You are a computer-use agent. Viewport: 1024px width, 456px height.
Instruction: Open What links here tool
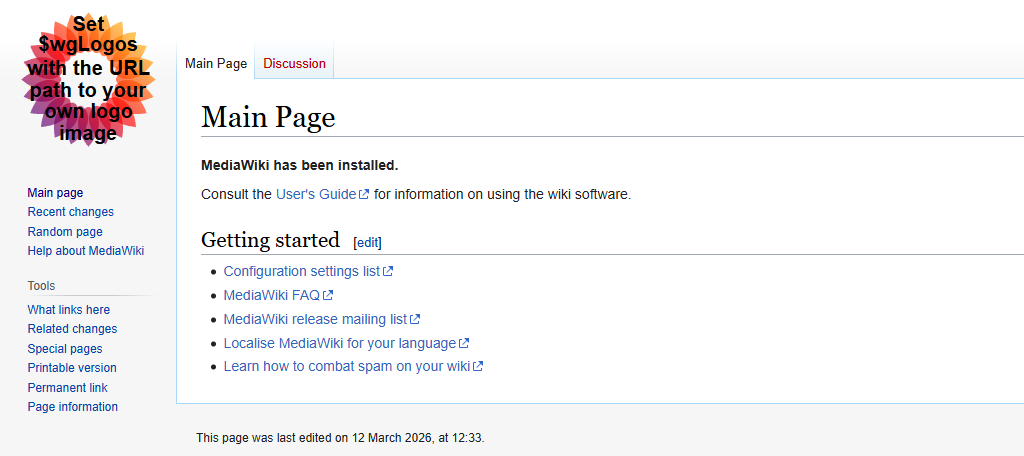tap(69, 310)
